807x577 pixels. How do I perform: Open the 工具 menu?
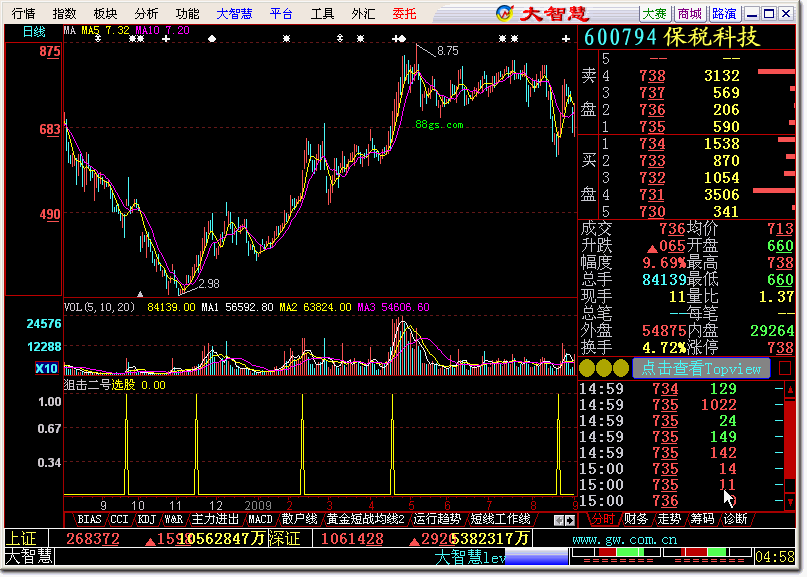(322, 14)
